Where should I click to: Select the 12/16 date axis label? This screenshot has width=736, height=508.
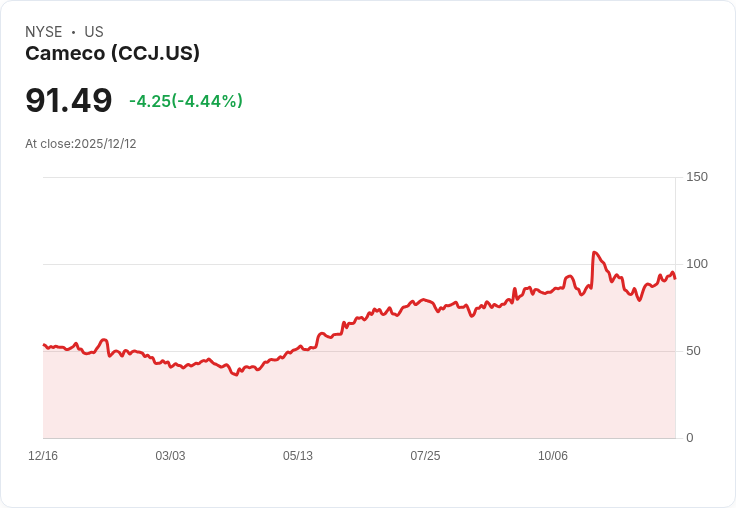click(43, 455)
